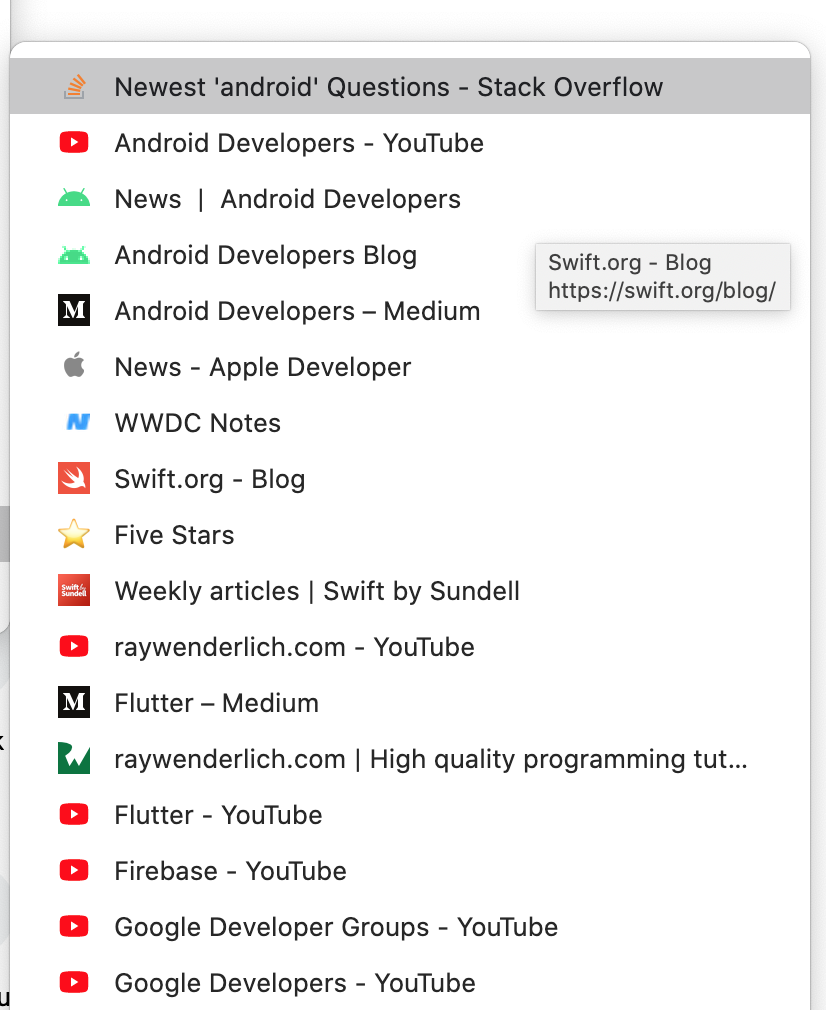Open News - Apple Developer bookmark
The width and height of the screenshot is (826, 1010).
(x=410, y=367)
